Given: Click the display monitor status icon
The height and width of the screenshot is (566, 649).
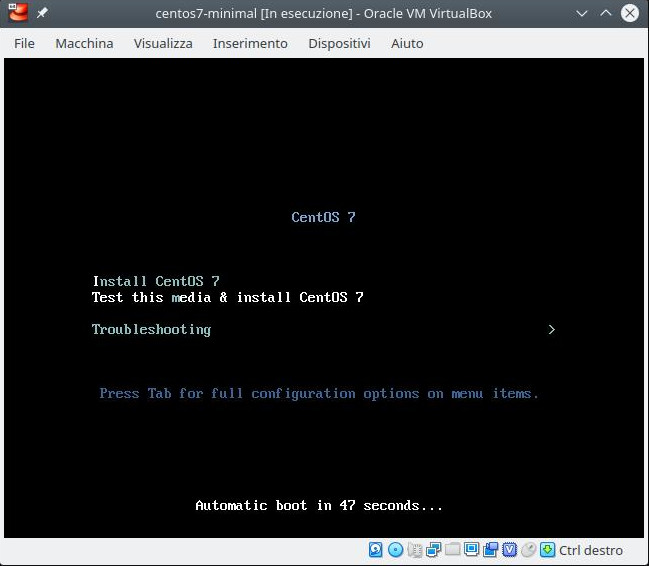Looking at the screenshot, I should pyautogui.click(x=471, y=550).
